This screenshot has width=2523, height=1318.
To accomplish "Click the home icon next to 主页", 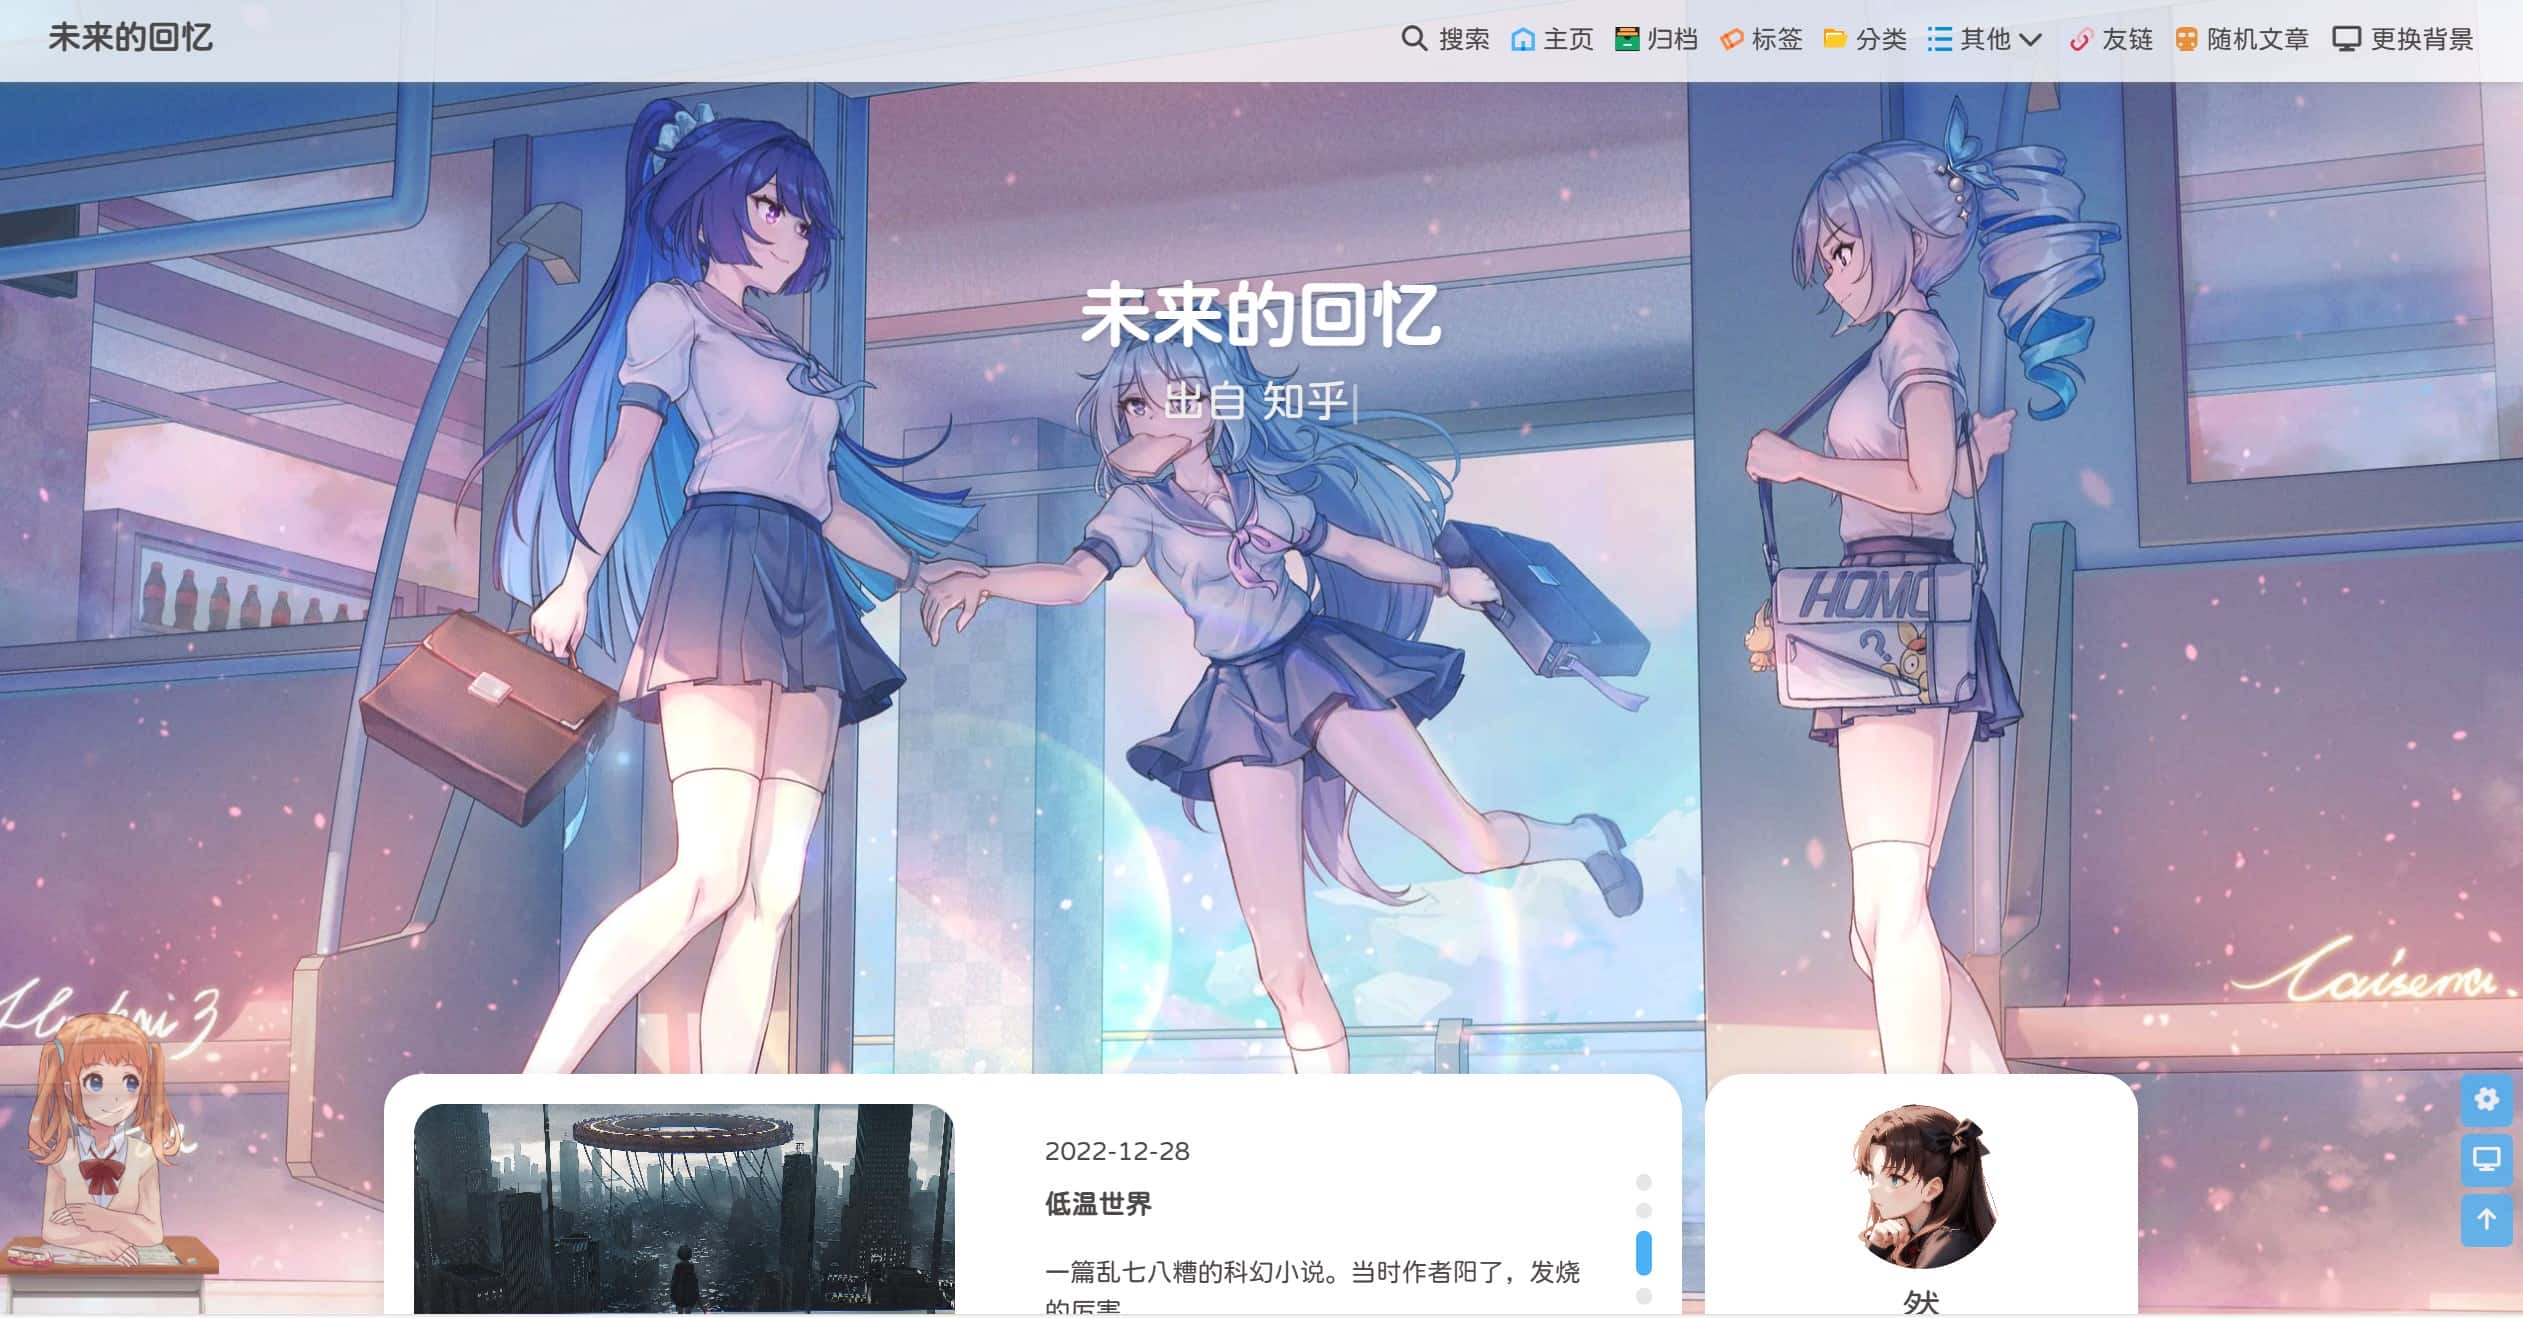I will pyautogui.click(x=1522, y=40).
